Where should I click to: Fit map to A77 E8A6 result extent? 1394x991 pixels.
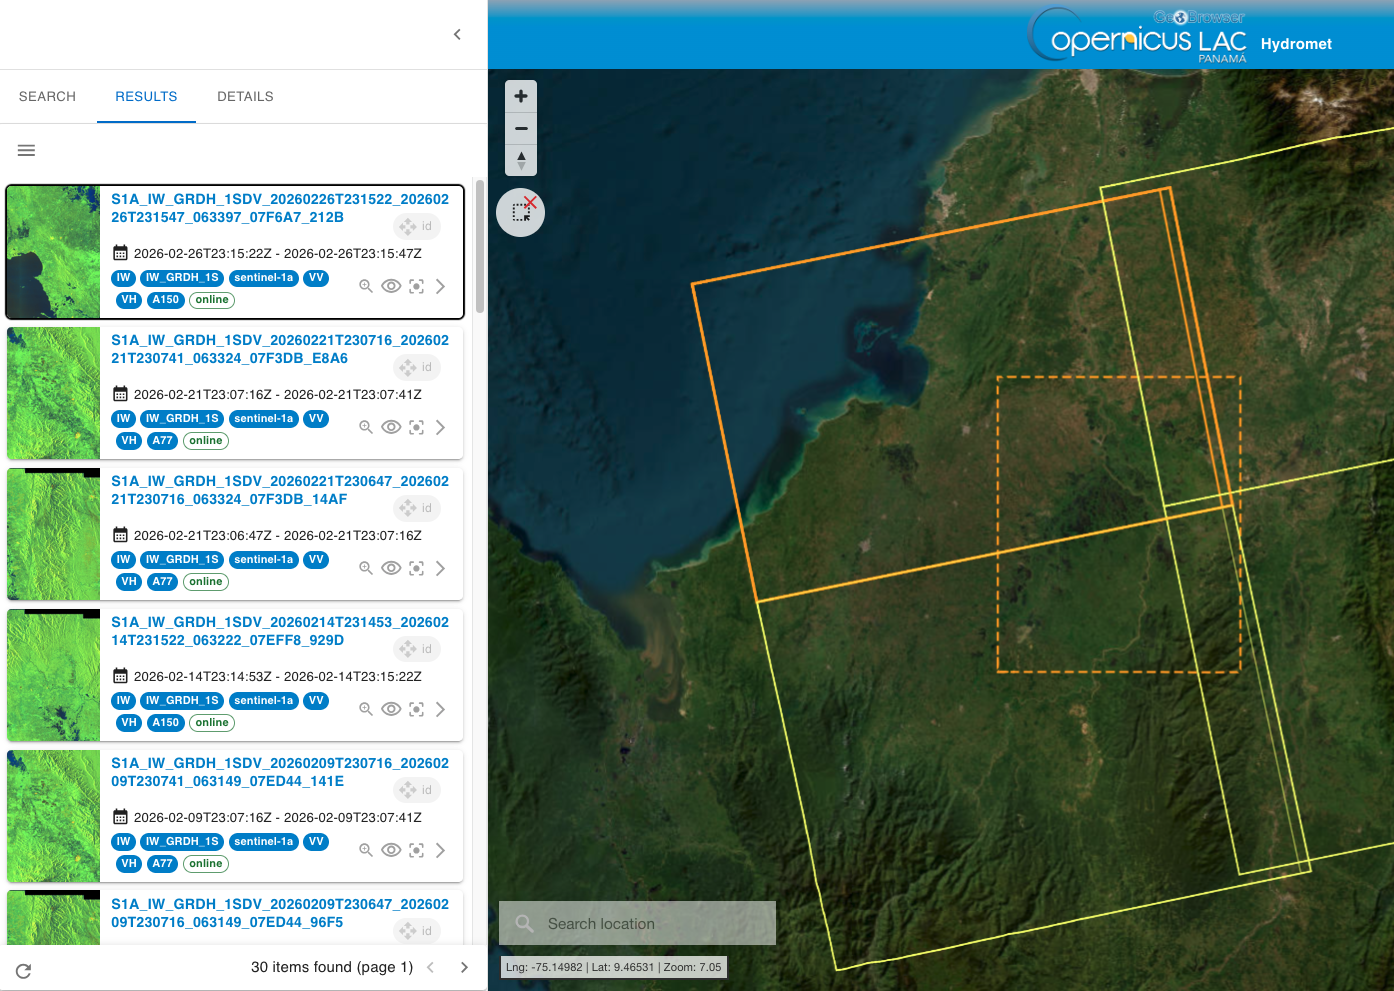point(416,427)
